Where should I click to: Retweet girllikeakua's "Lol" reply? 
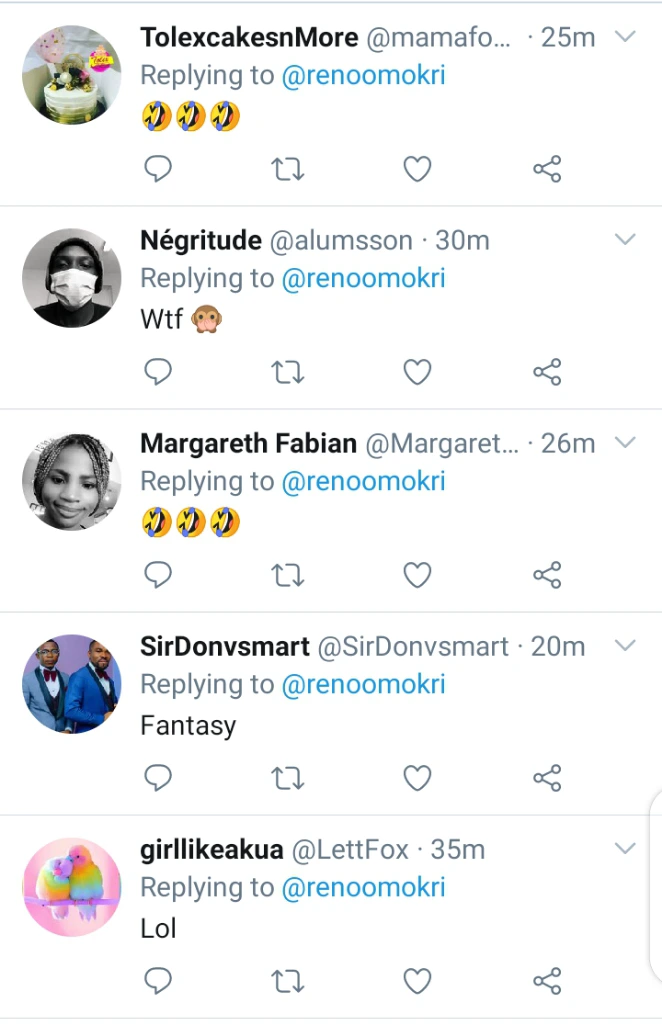pos(288,981)
